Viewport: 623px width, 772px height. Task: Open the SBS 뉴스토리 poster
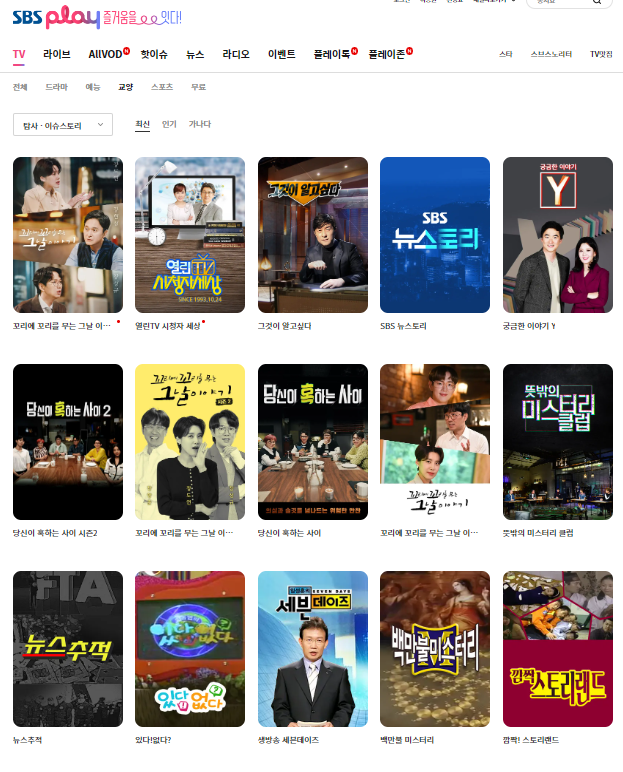click(435, 235)
